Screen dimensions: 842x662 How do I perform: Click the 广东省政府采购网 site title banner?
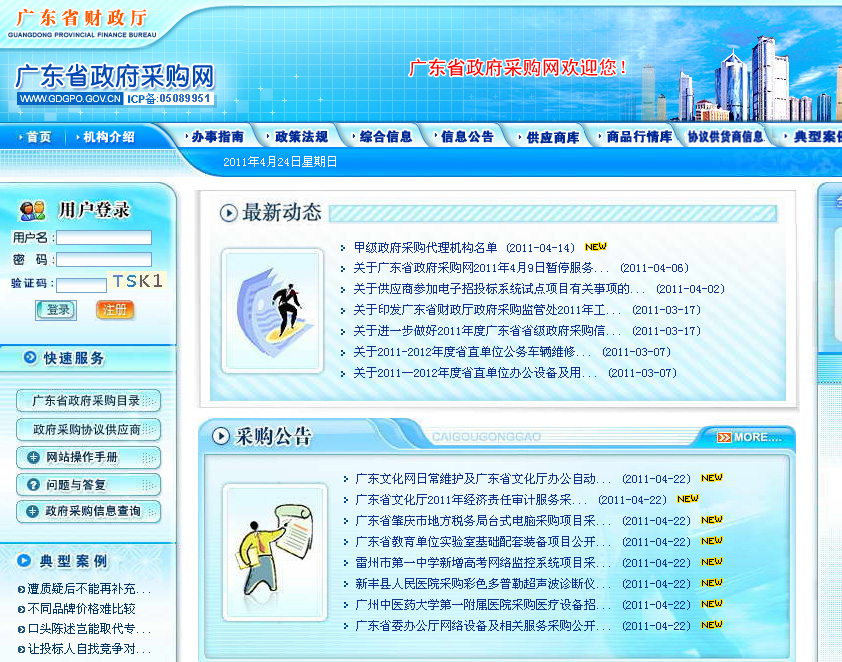click(115, 84)
